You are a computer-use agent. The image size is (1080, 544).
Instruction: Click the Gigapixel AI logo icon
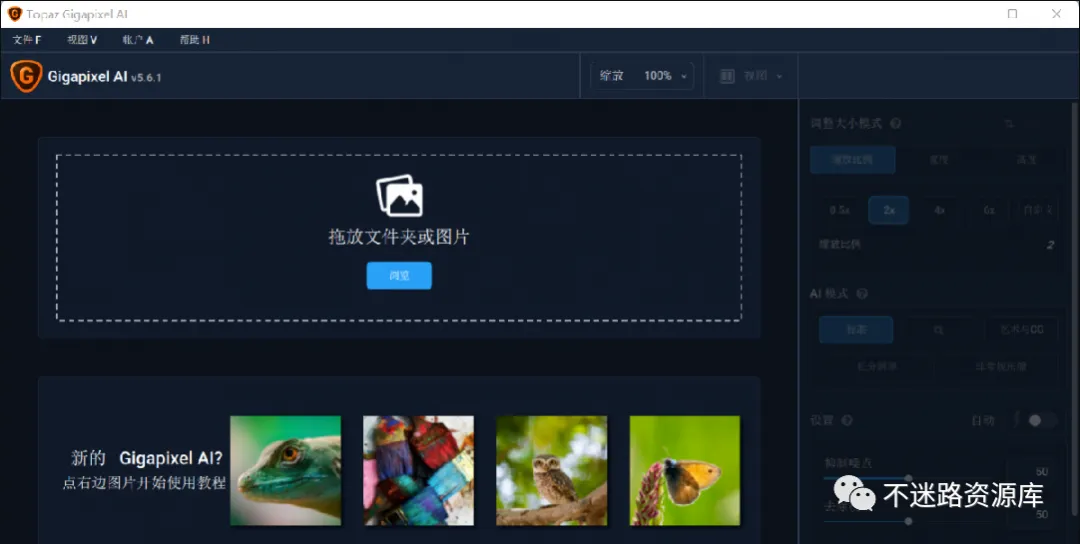26,76
